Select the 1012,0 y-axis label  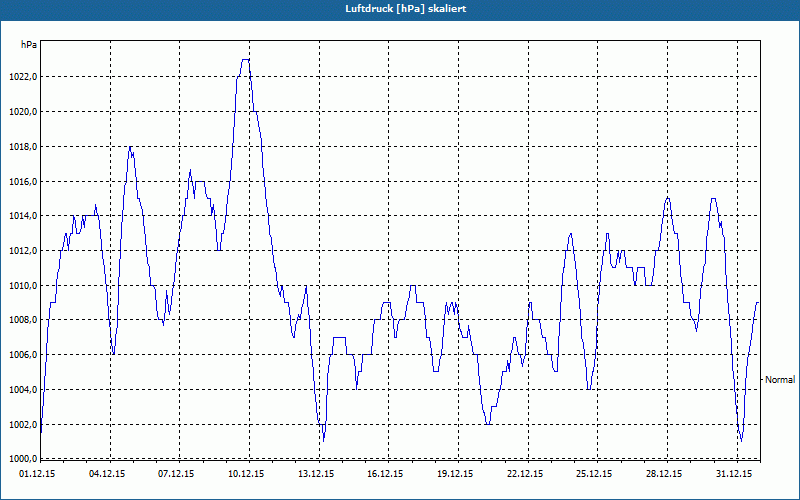[x=22, y=251]
